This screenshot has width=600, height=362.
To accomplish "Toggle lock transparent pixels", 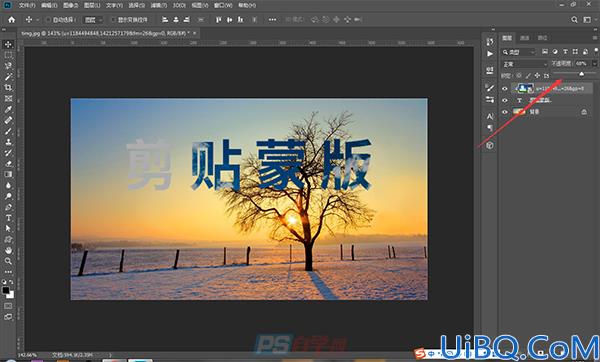I will coord(519,76).
